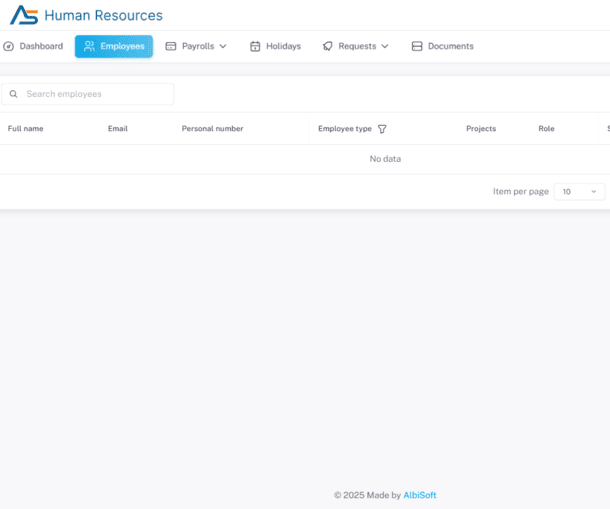Click the AlbiSoft logo icon
610x509 pixels.
[x=24, y=15]
